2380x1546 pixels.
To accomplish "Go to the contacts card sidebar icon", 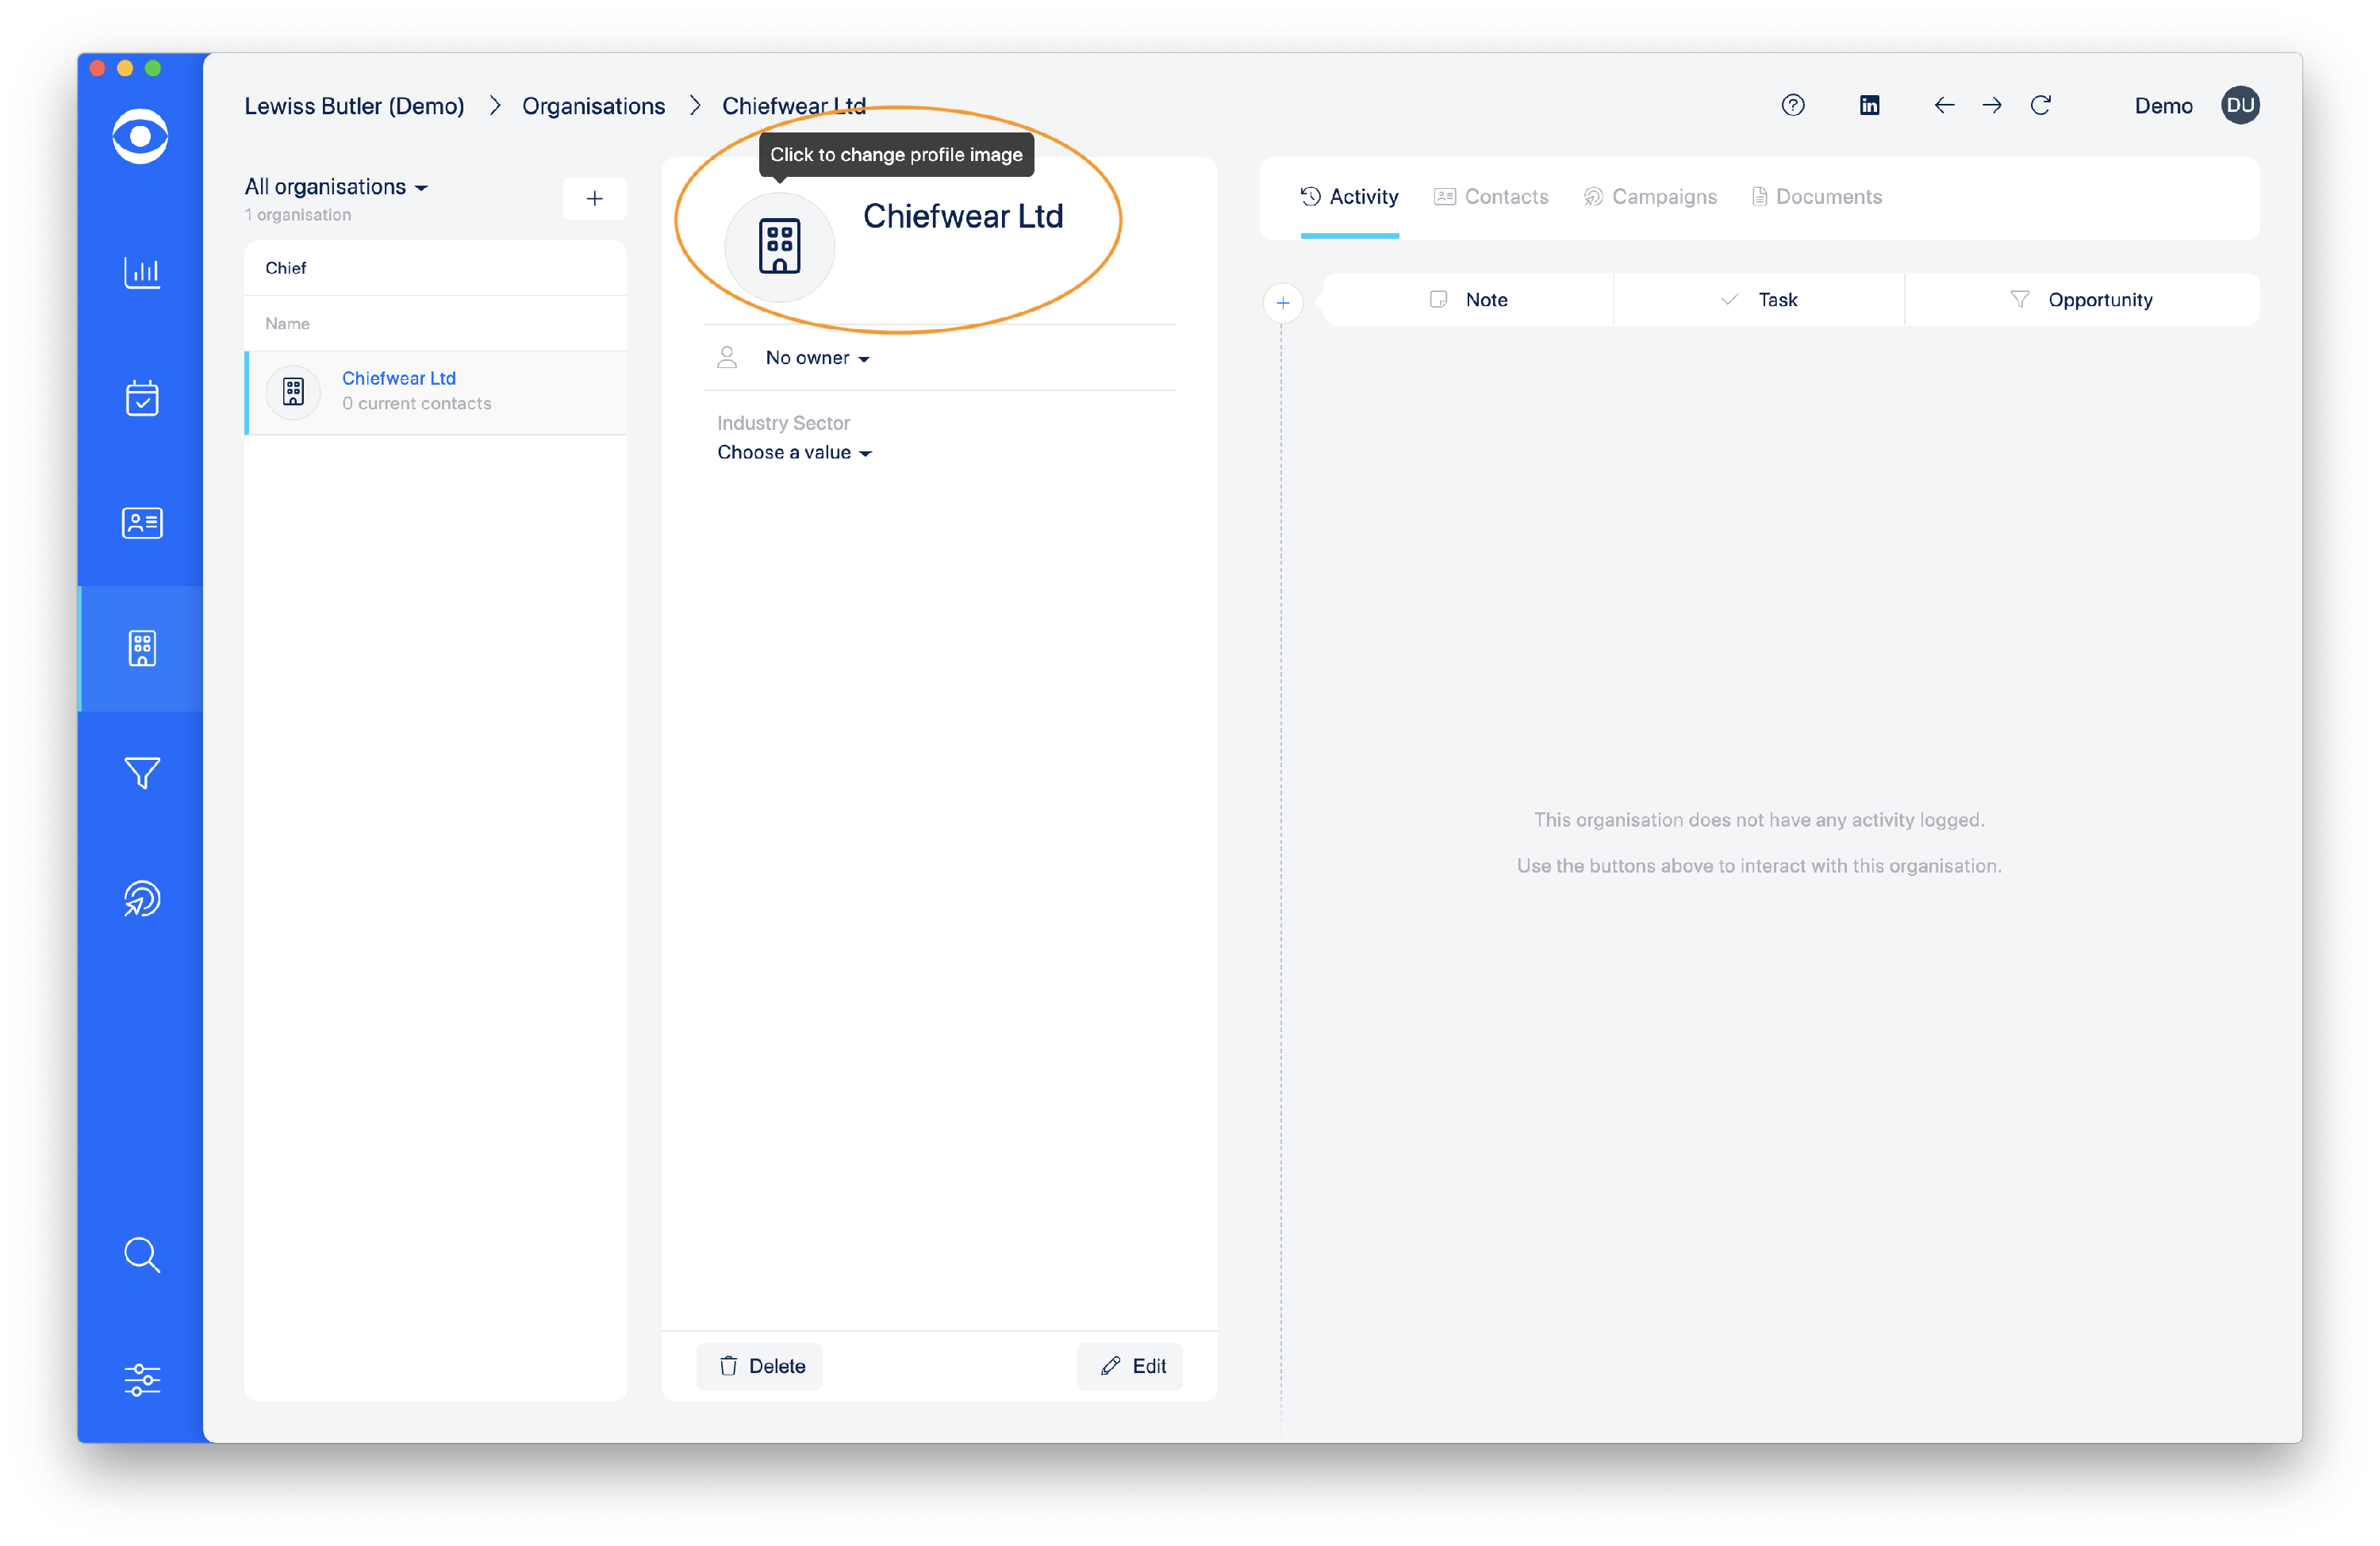I will click(x=141, y=523).
